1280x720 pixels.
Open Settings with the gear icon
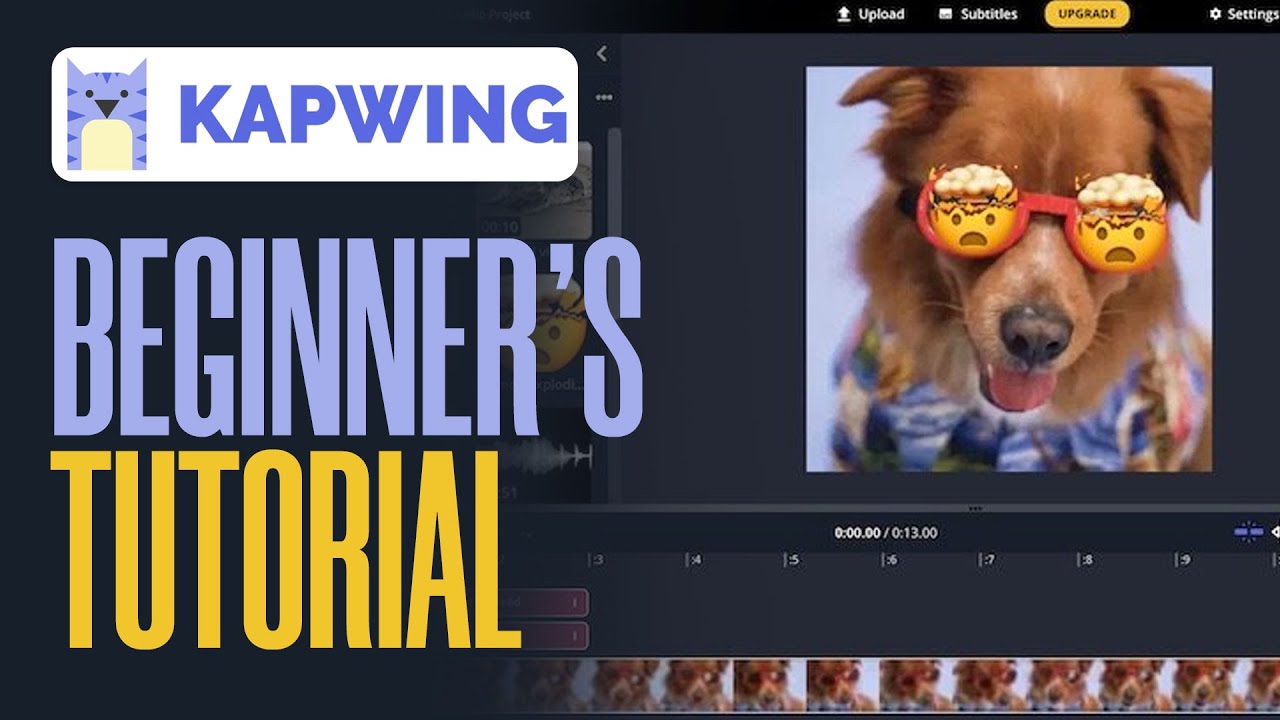(1244, 14)
